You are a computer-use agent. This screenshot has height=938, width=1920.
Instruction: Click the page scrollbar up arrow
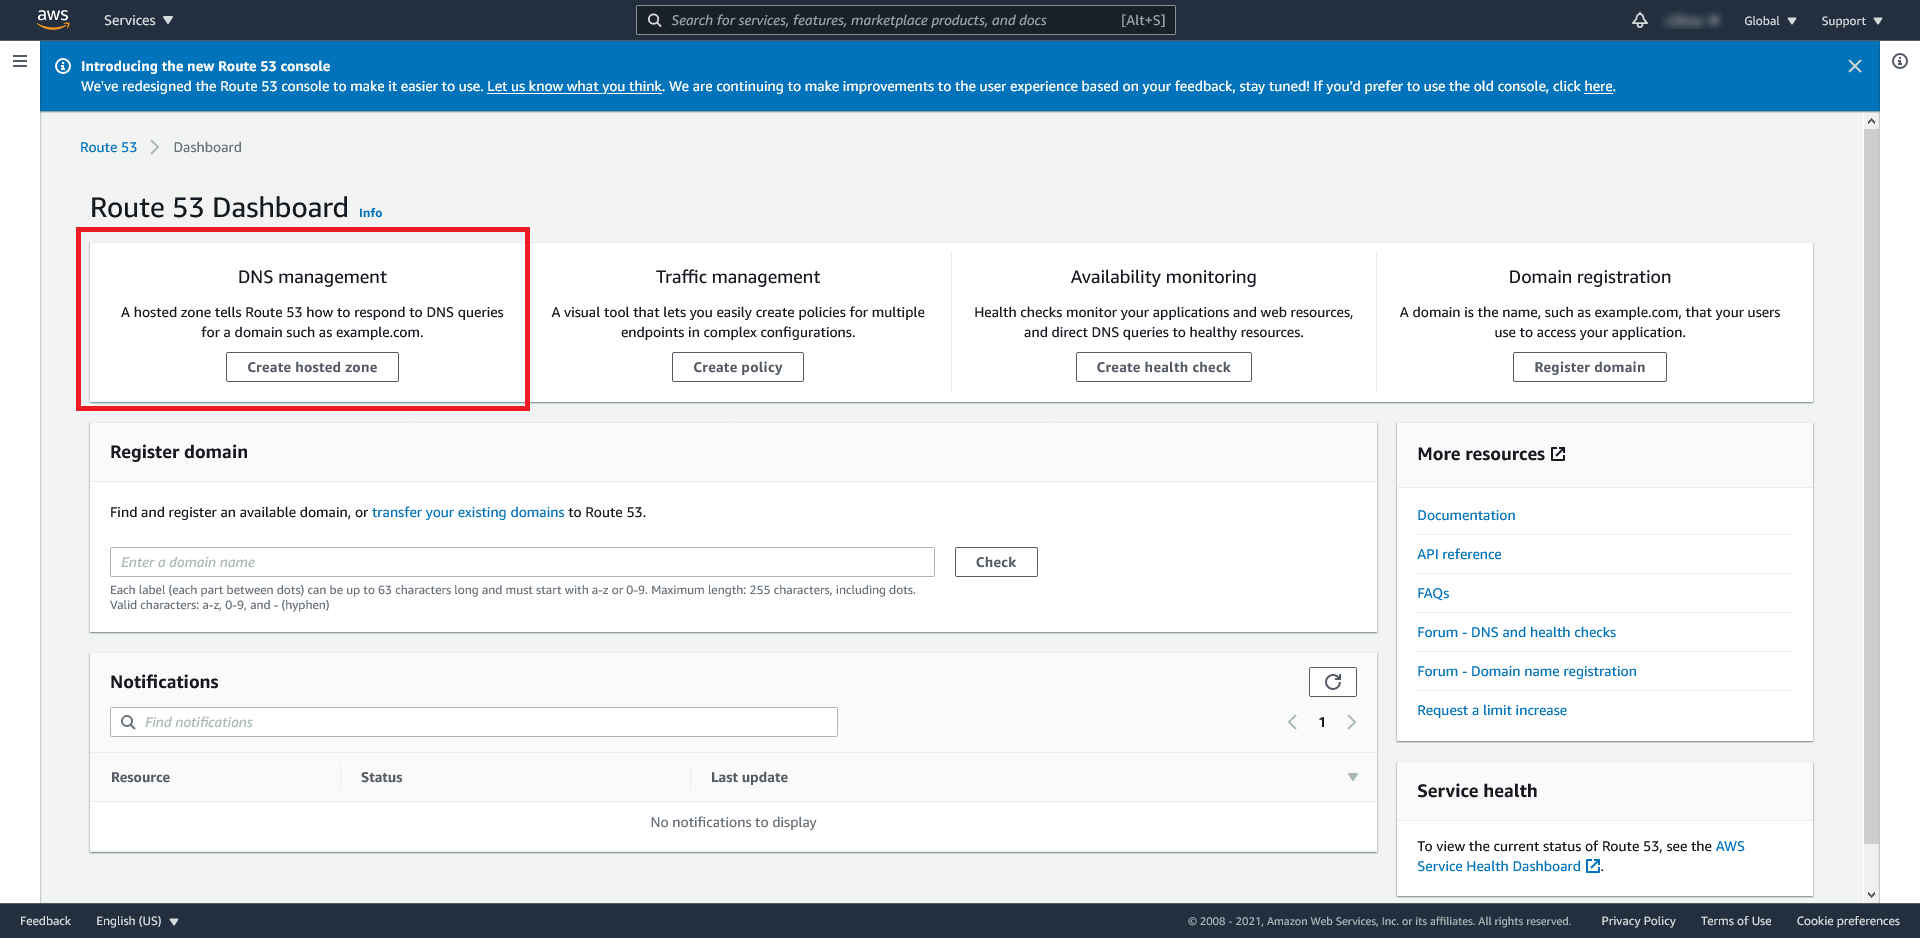1871,121
